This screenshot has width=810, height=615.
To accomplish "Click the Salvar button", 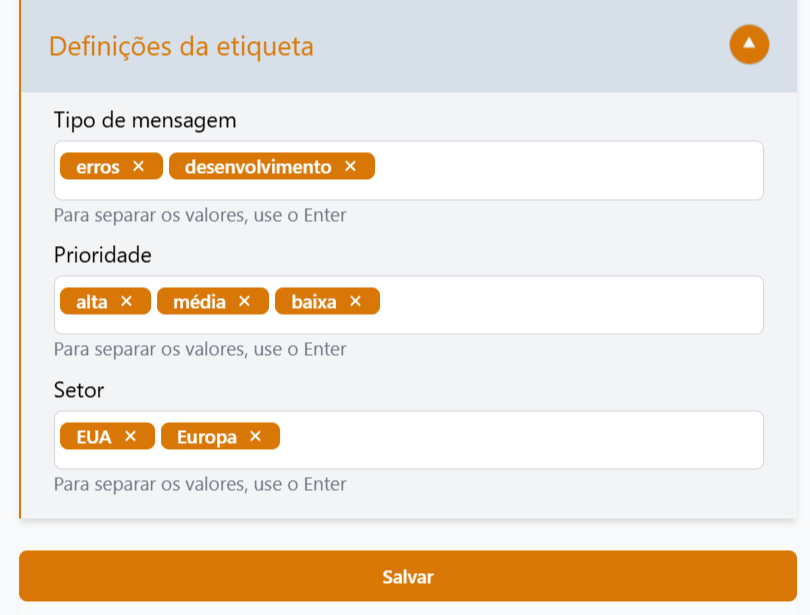I will 408,576.
